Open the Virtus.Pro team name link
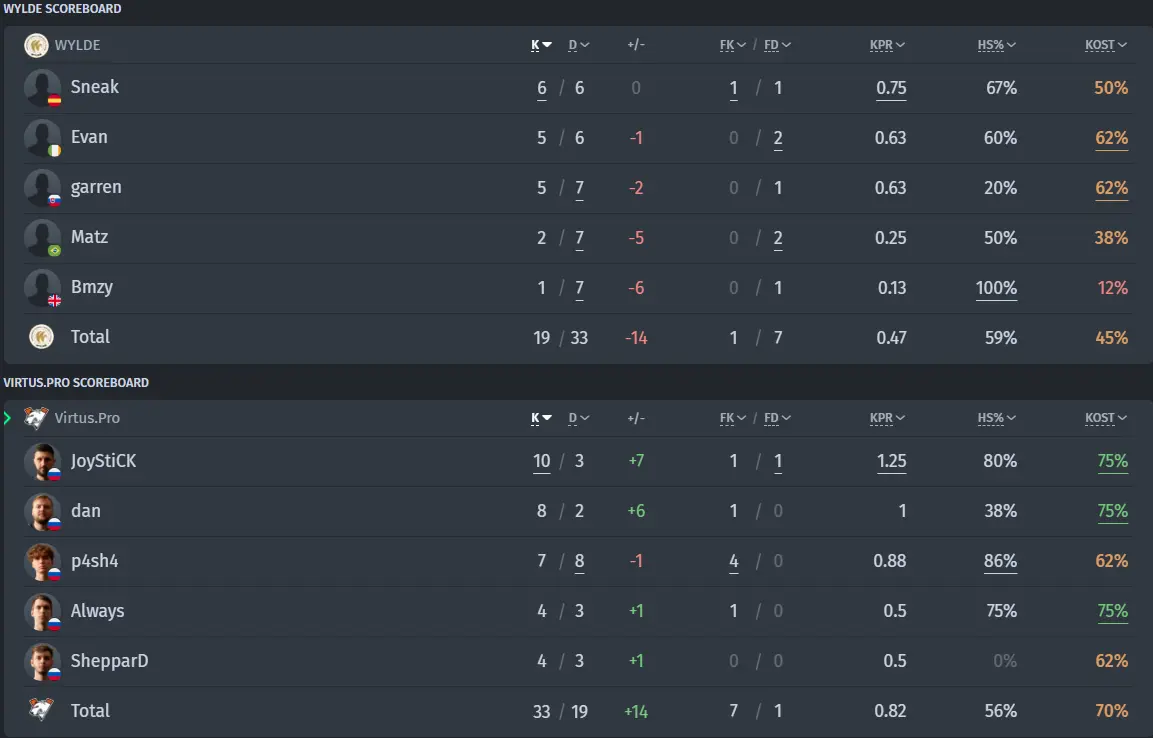The image size is (1153, 738). 87,418
